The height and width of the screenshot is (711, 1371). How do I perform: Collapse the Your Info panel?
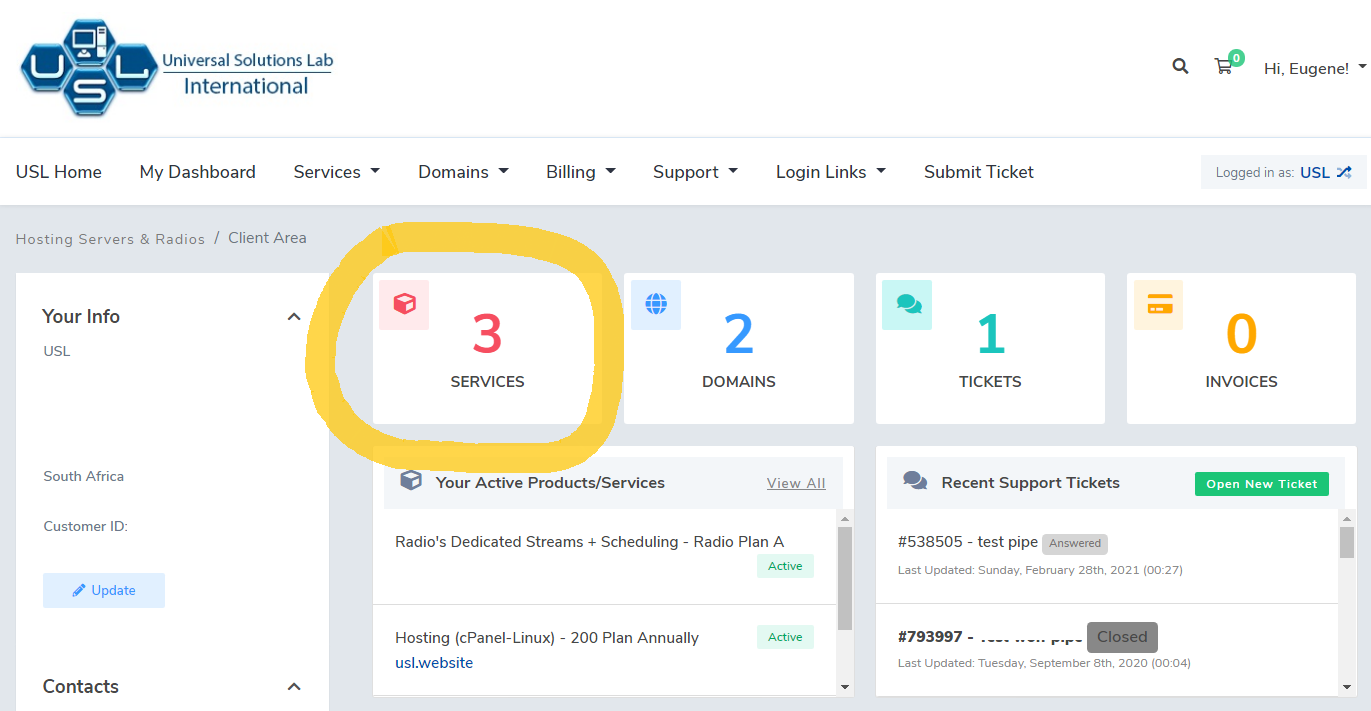tap(294, 317)
